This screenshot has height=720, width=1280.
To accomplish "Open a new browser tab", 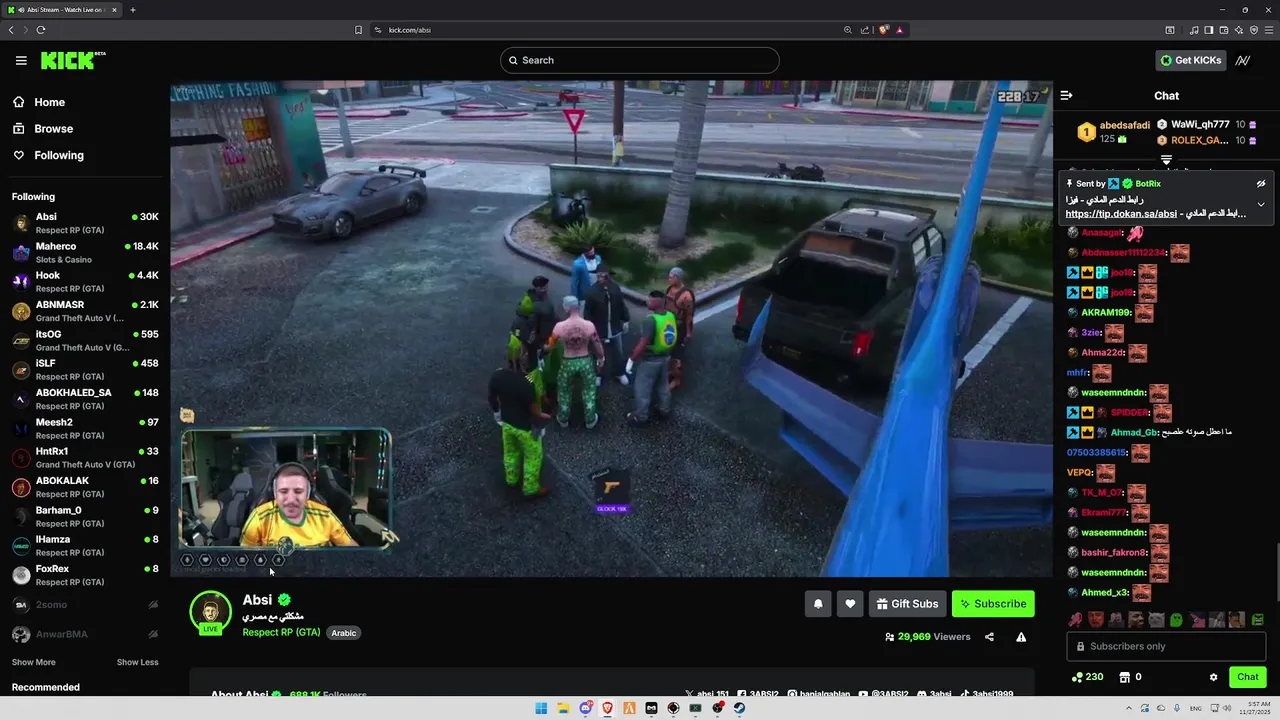I will pyautogui.click(x=132, y=10).
